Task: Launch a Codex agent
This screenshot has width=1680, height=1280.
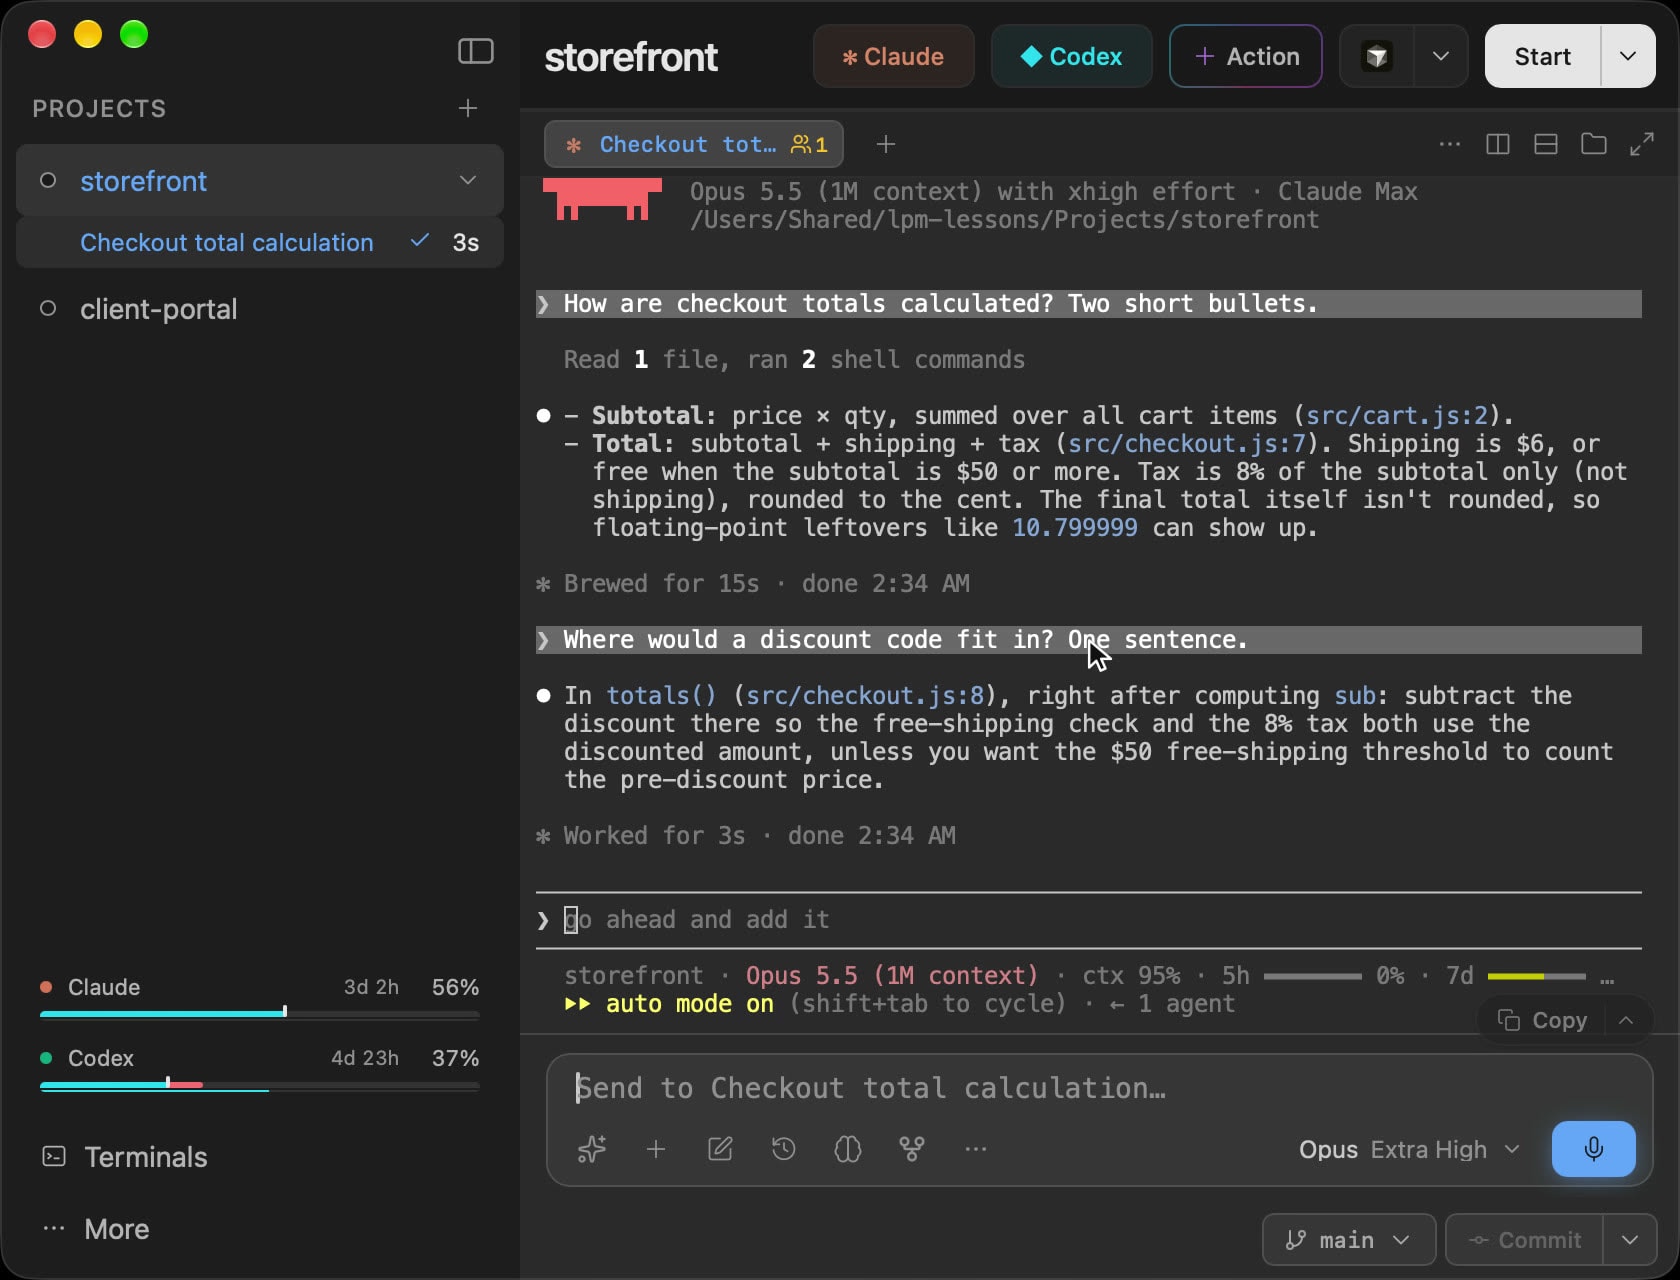Action: [x=1071, y=57]
